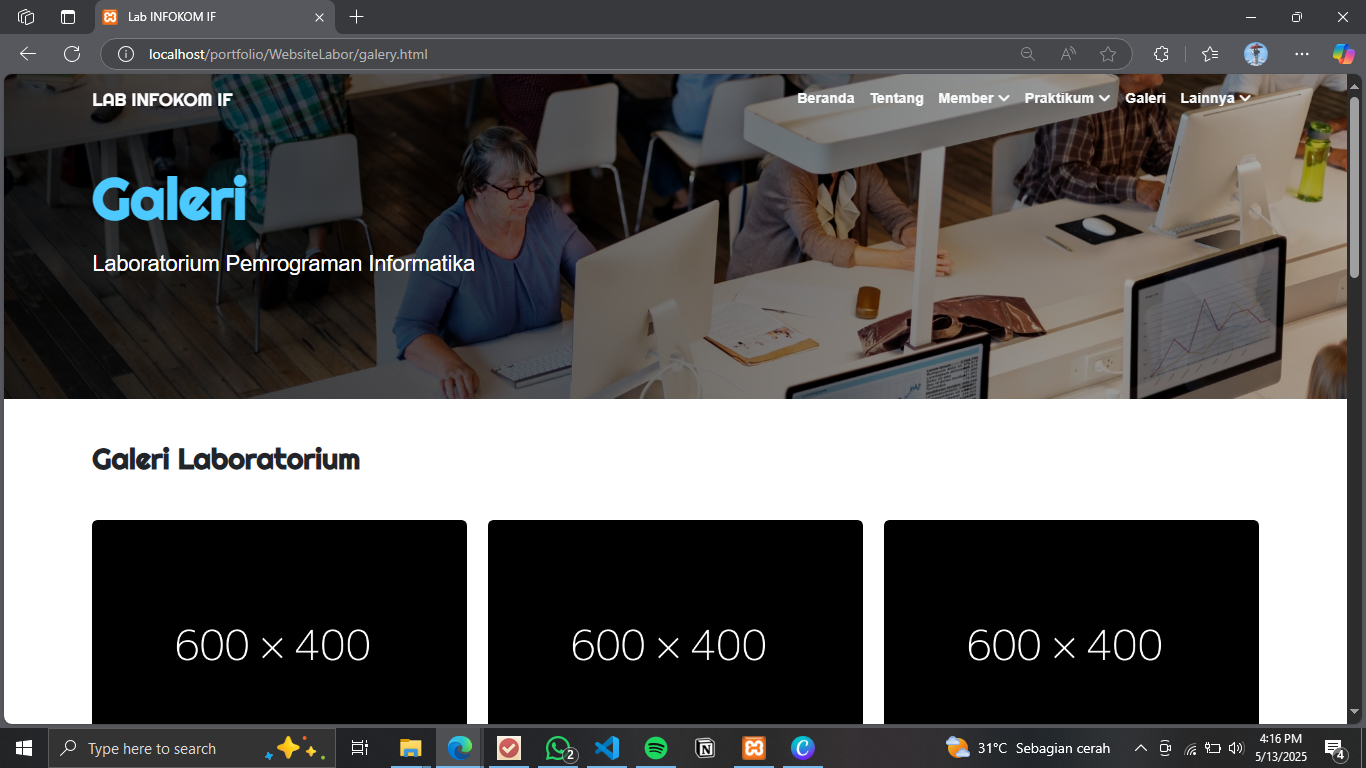
Task: Open the Lainnya dropdown in navbar
Action: [1215, 98]
